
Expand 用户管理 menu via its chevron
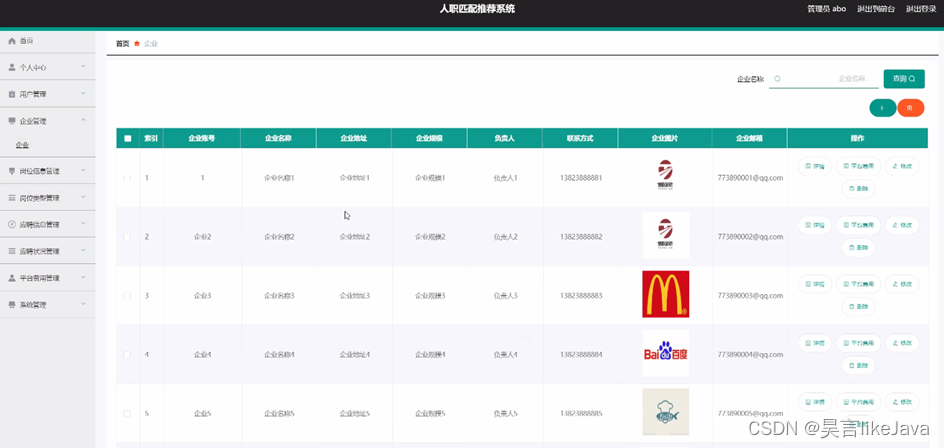point(84,93)
